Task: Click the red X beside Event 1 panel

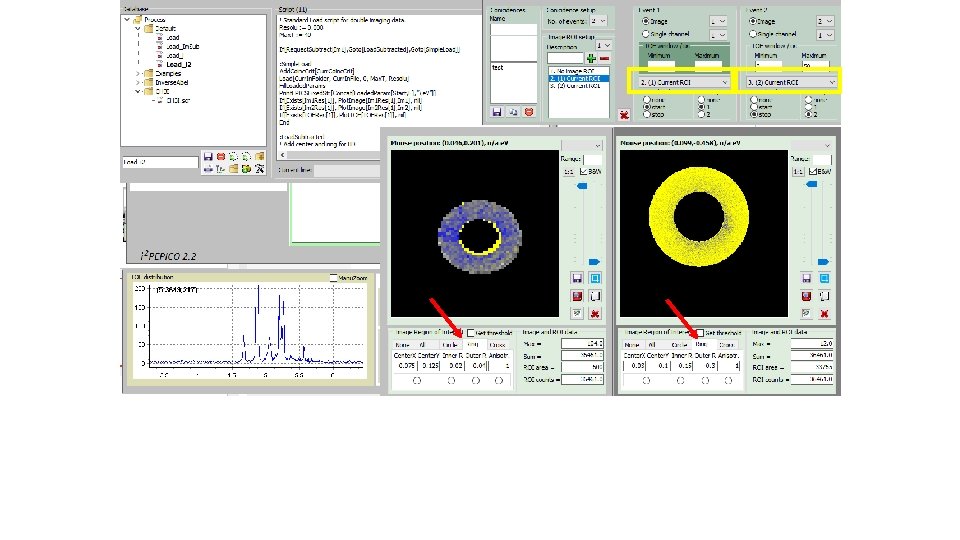Action: point(624,114)
